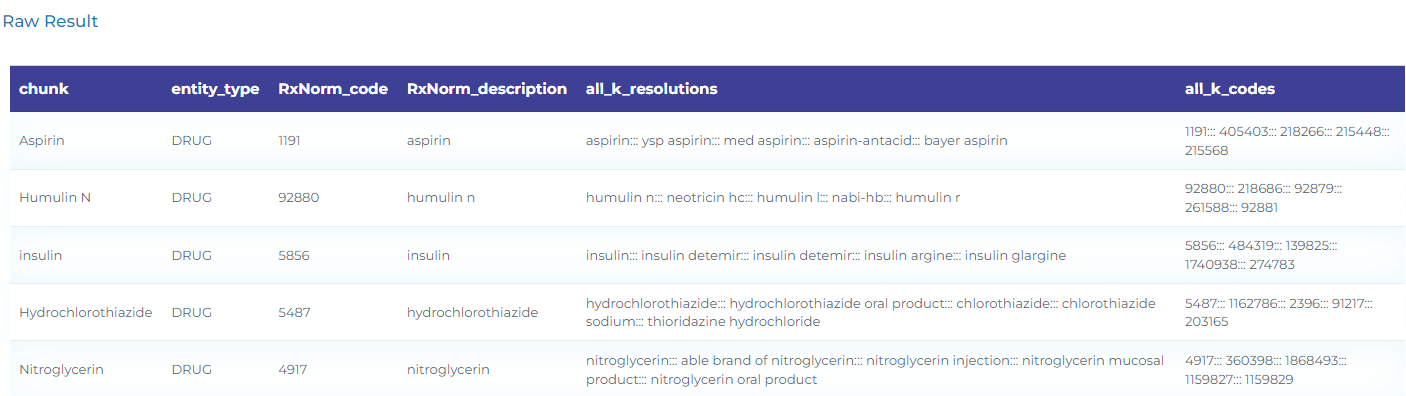Click the Aspirin chunk cell
Screen dimensions: 1406x396
coord(42,141)
